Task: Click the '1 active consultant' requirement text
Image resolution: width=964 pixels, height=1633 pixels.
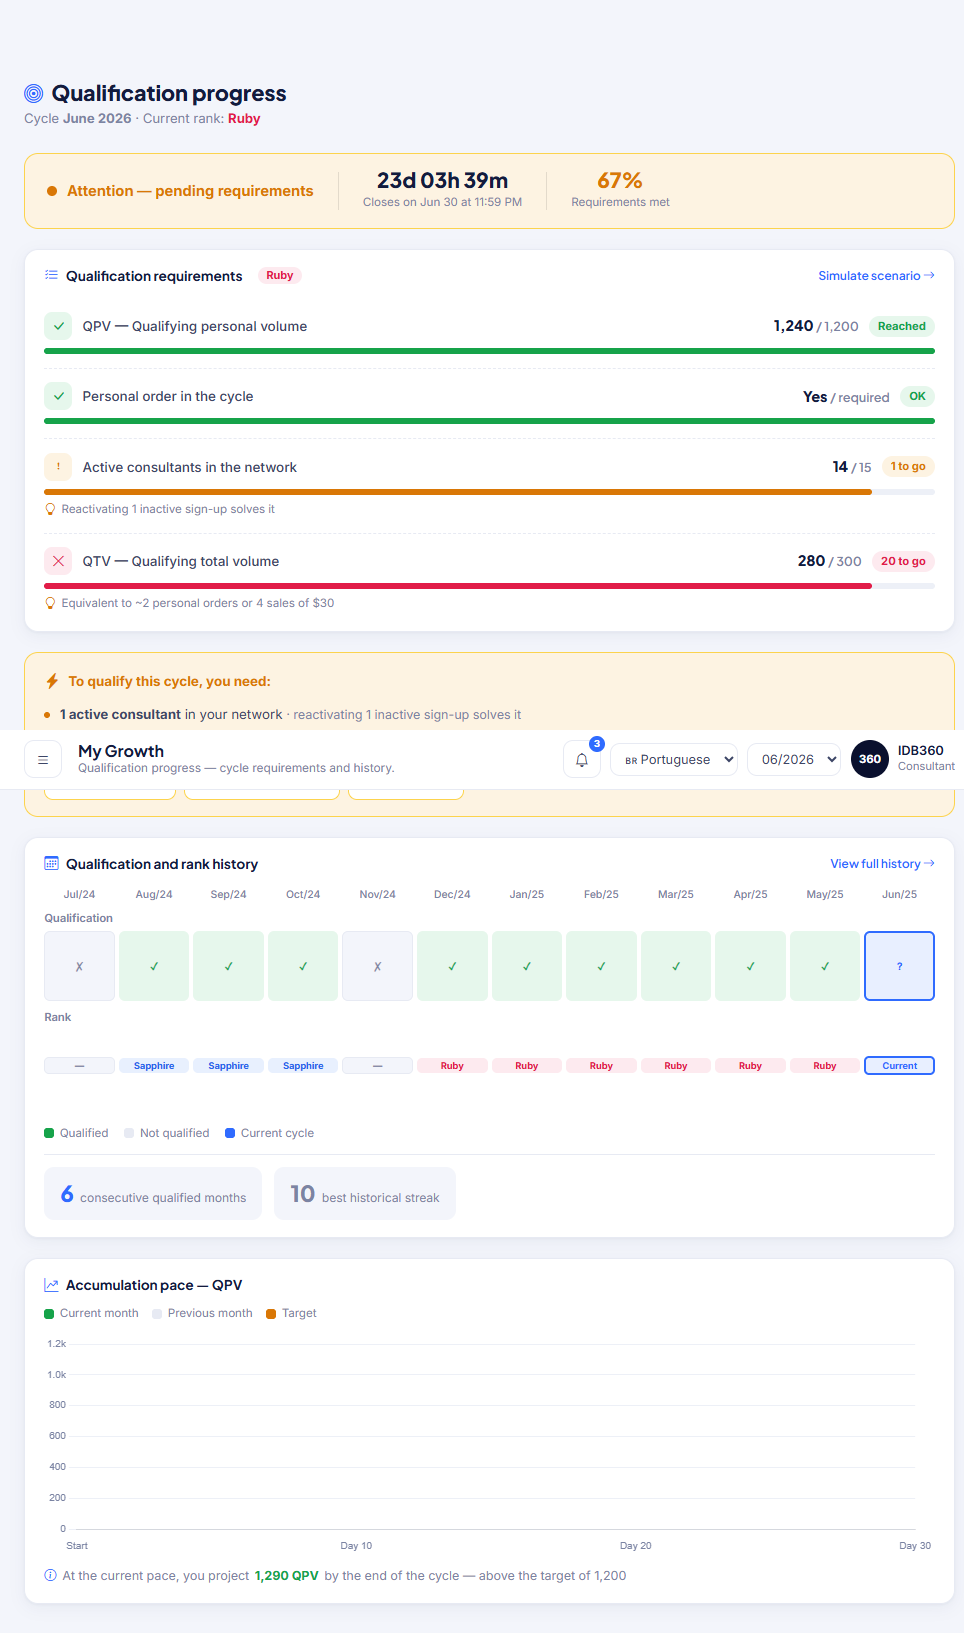Action: pyautogui.click(x=120, y=715)
